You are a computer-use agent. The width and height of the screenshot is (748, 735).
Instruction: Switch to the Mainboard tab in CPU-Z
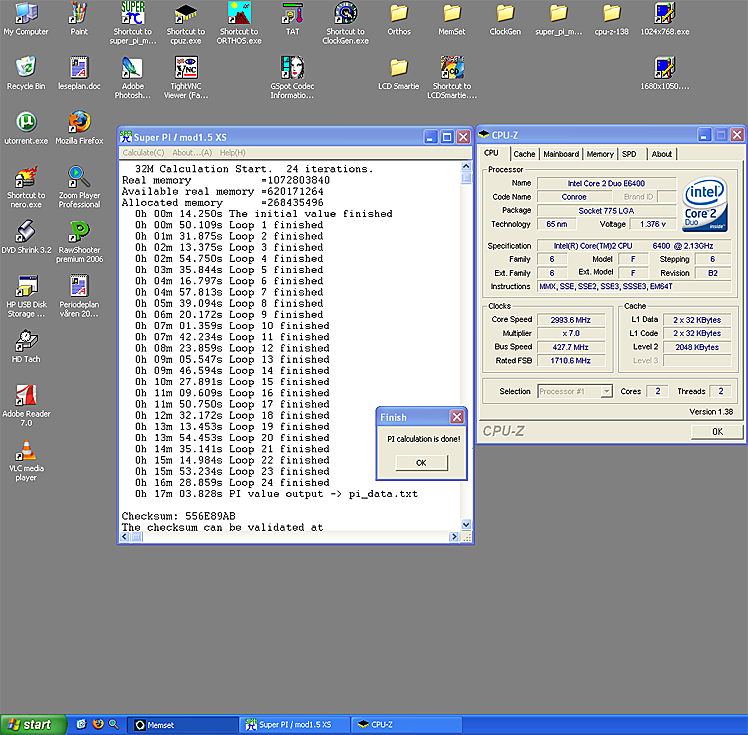pyautogui.click(x=561, y=154)
